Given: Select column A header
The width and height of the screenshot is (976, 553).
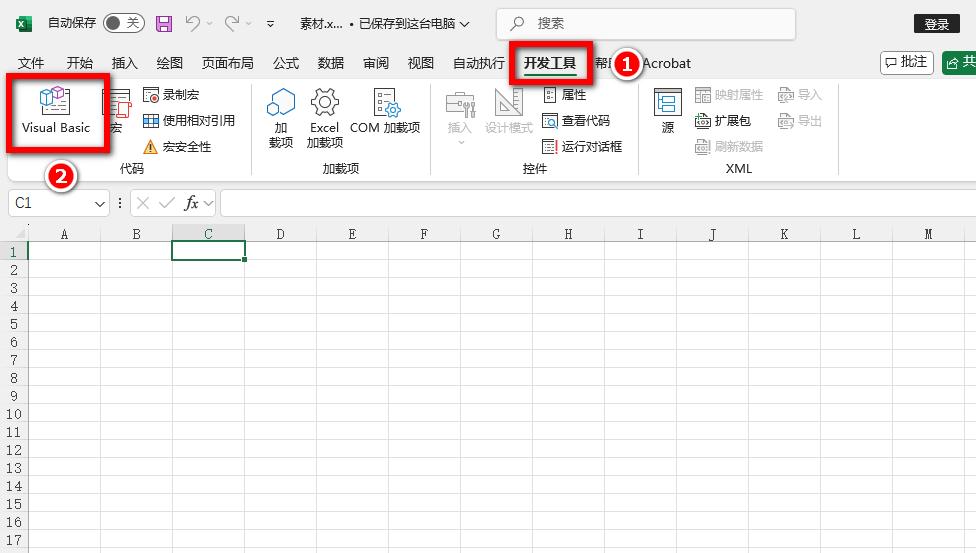Looking at the screenshot, I should 64,234.
